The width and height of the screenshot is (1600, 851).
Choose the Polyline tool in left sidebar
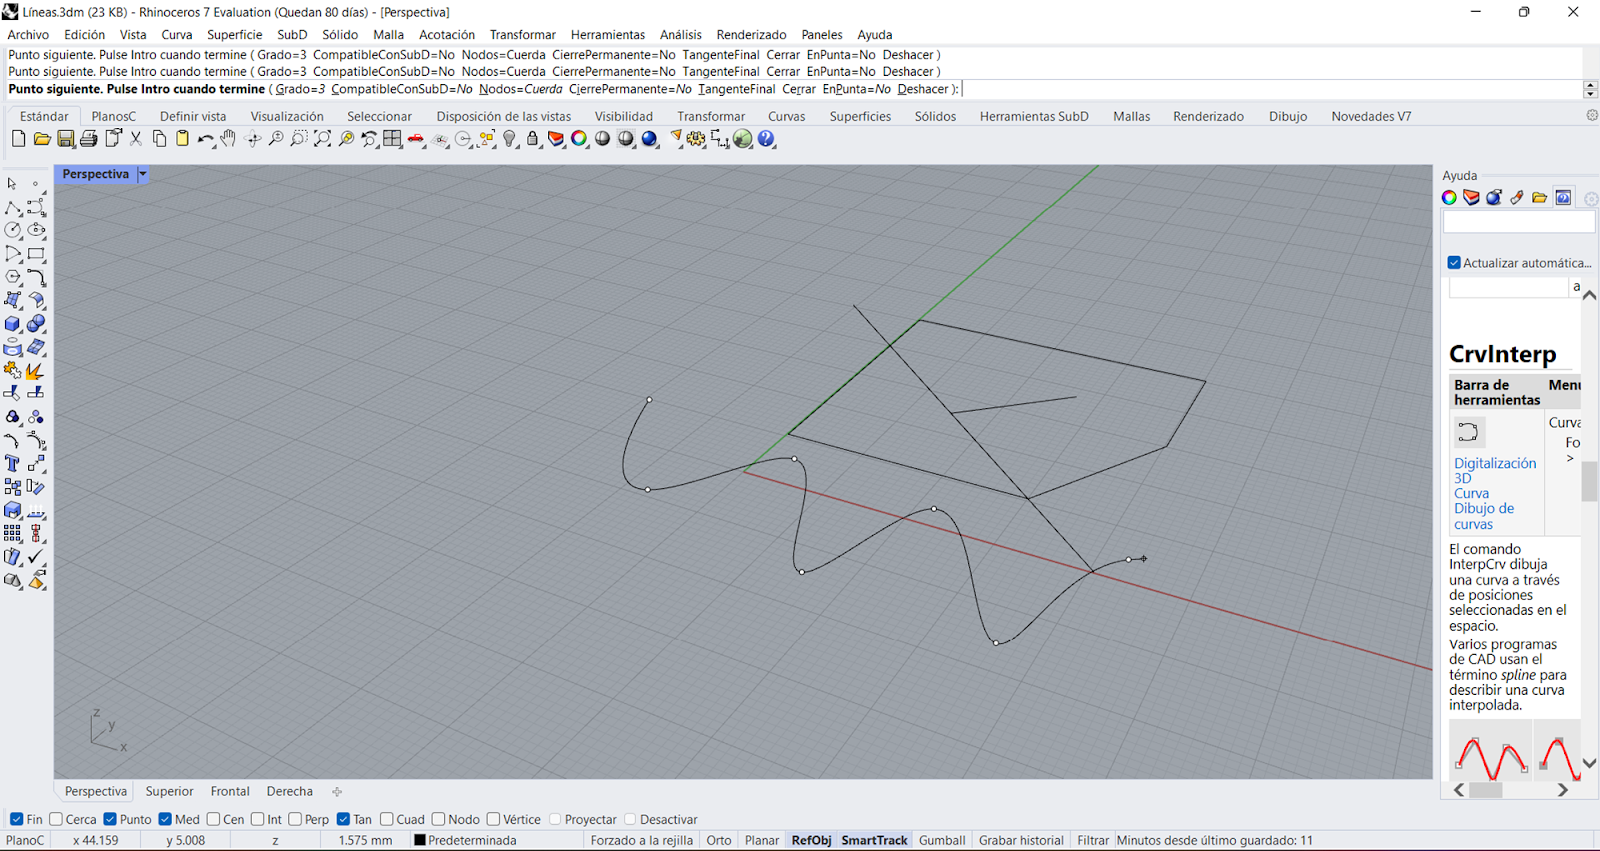[12, 207]
